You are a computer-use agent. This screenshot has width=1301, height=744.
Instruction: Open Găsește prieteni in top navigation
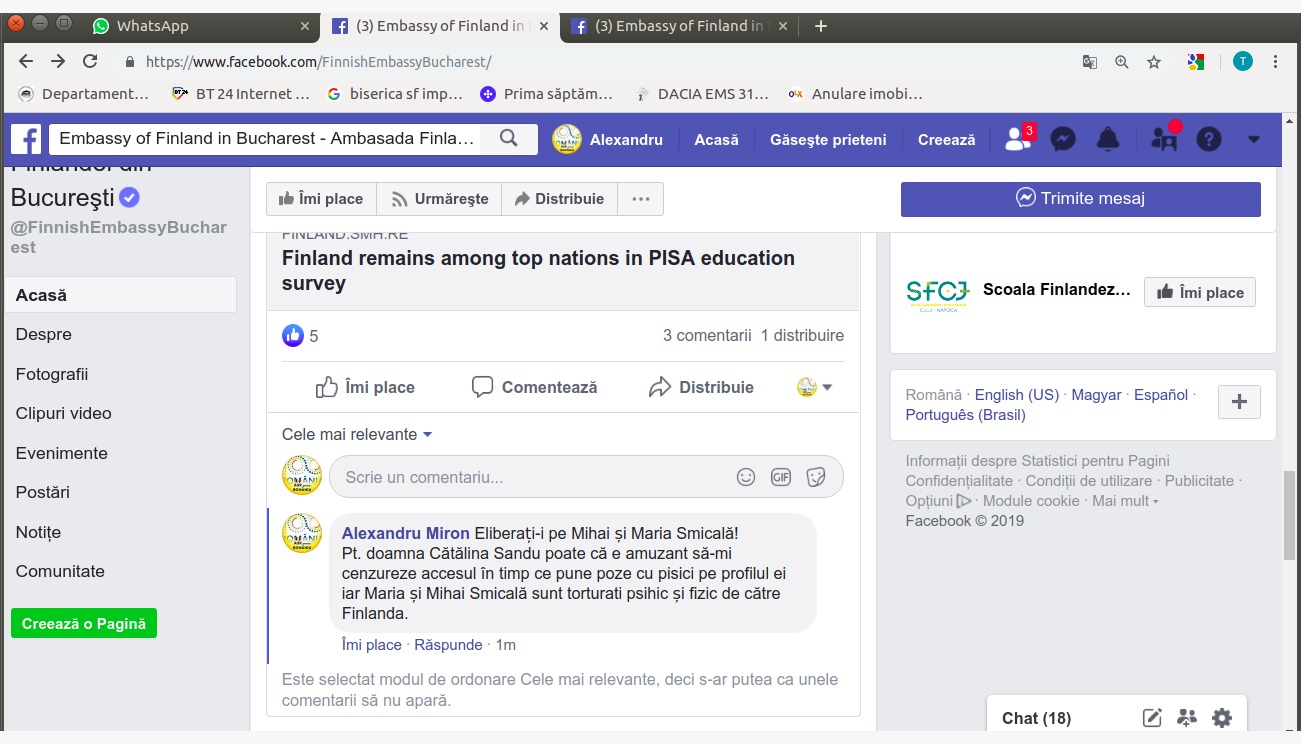pyautogui.click(x=828, y=140)
